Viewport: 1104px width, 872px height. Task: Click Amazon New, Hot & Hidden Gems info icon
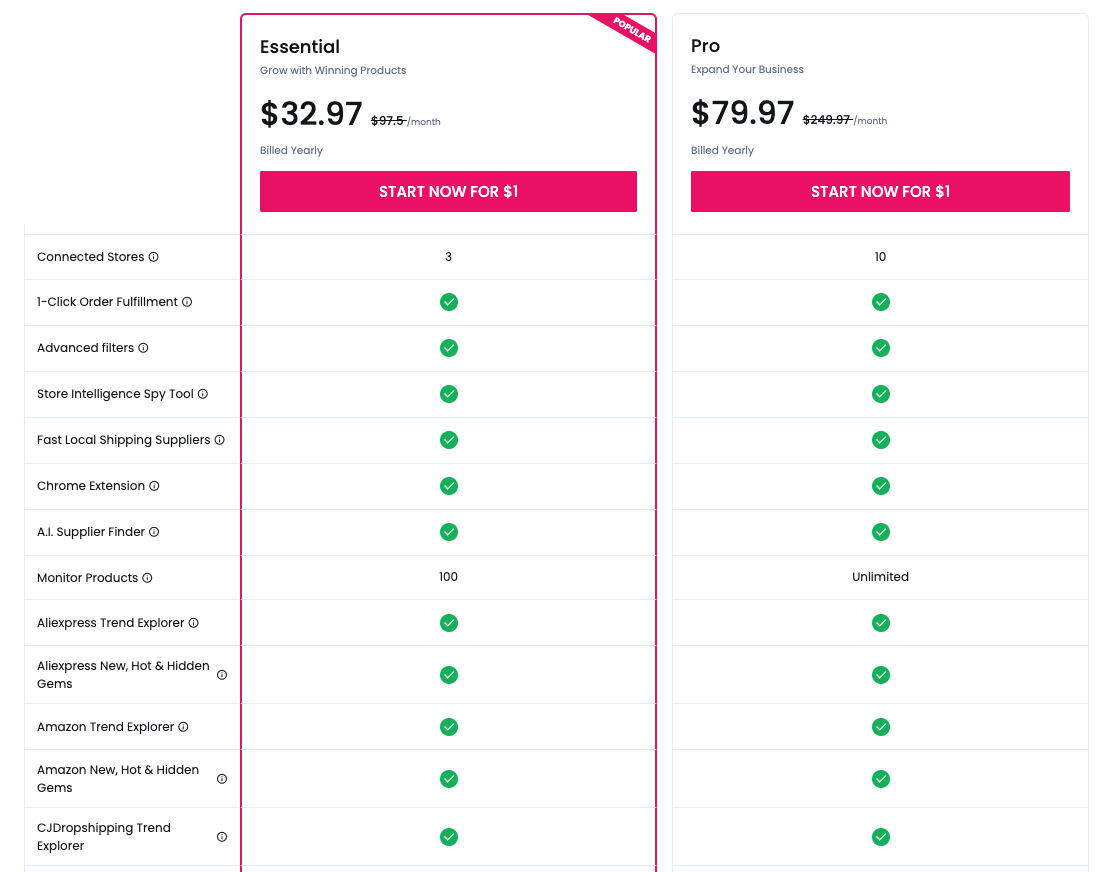click(x=222, y=779)
